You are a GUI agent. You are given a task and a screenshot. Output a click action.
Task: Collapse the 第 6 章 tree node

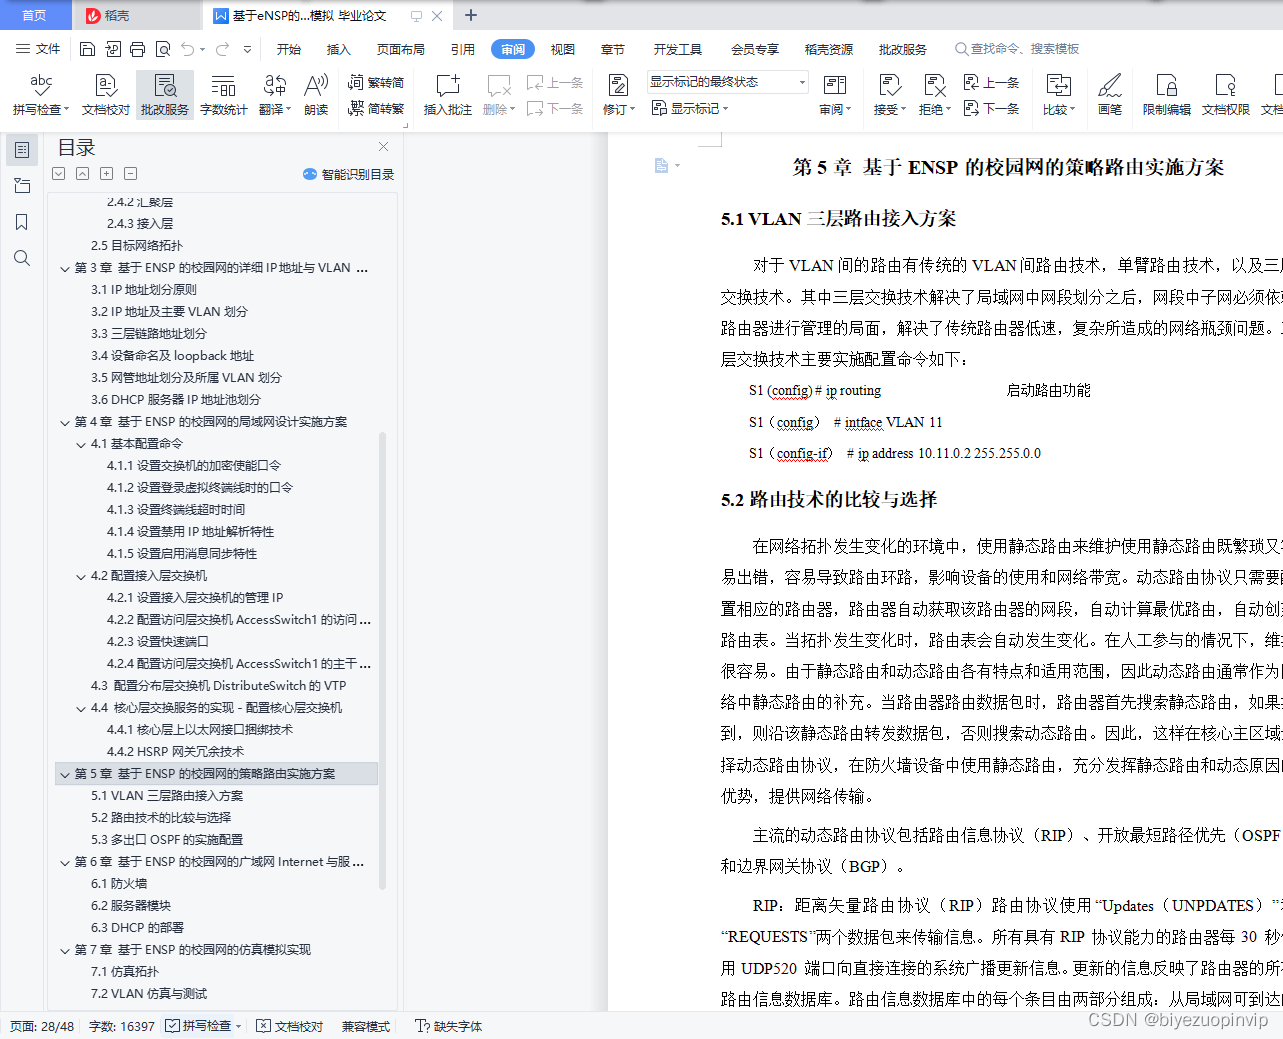[65, 862]
